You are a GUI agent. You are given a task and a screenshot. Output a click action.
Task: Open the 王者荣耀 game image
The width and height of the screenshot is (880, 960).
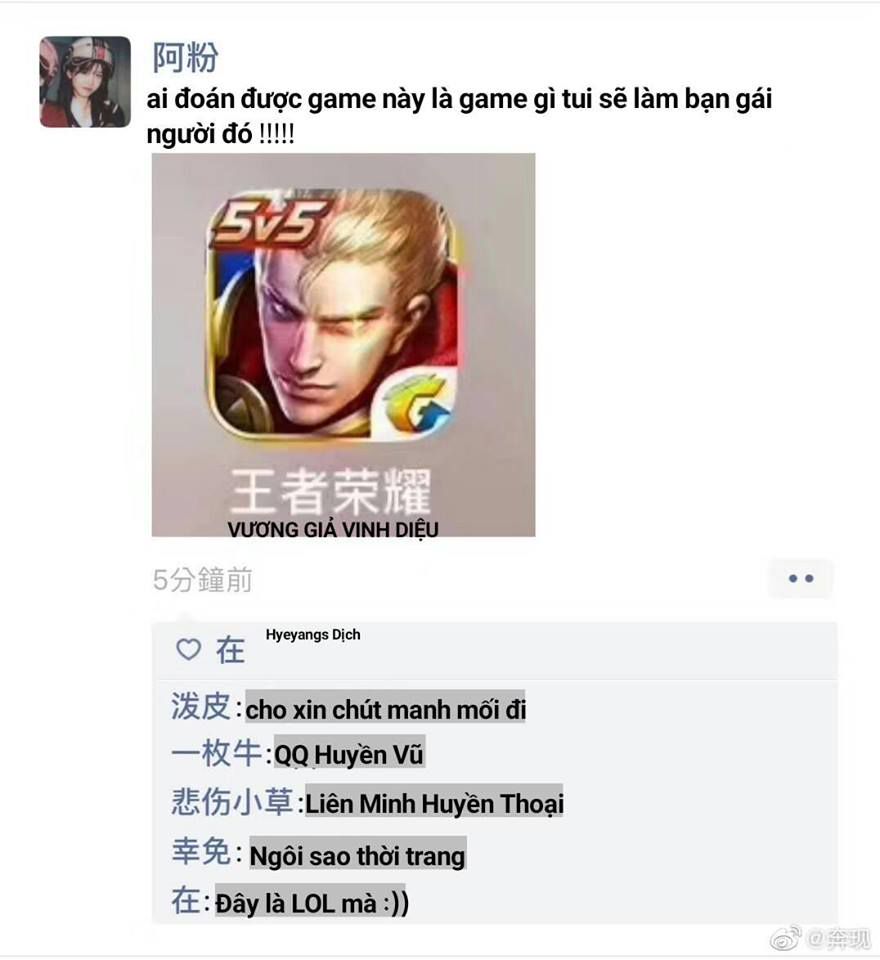coord(344,345)
